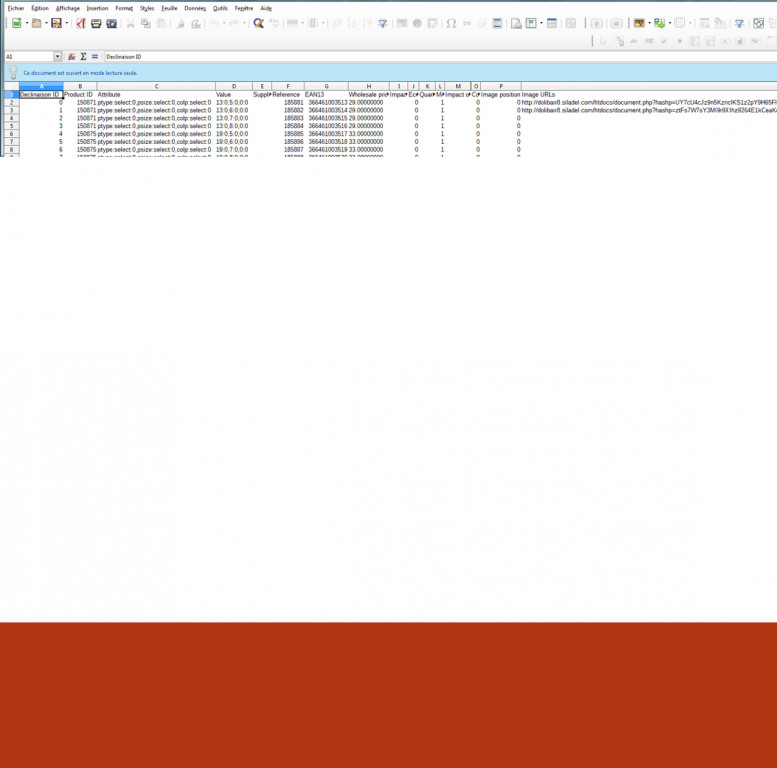Open the Function Wizard fx icon
This screenshot has height=768, width=777.
click(71, 57)
